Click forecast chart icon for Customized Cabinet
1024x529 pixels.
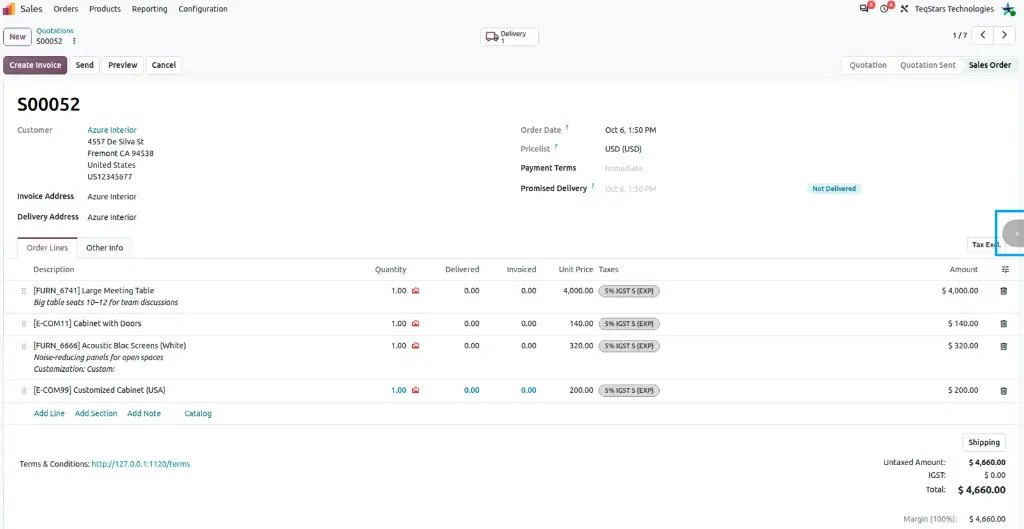click(415, 390)
